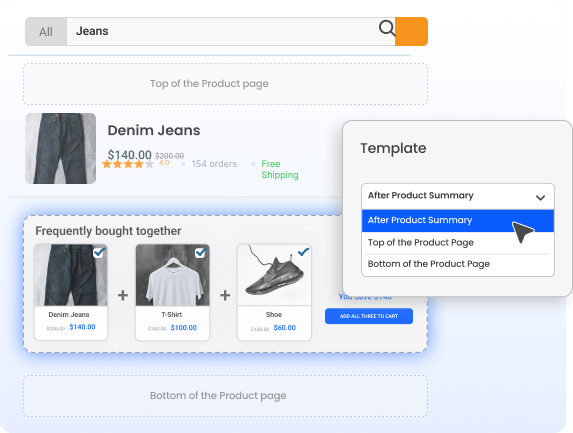Image resolution: width=573 pixels, height=433 pixels.
Task: Click the Shoe product name
Action: click(274, 315)
